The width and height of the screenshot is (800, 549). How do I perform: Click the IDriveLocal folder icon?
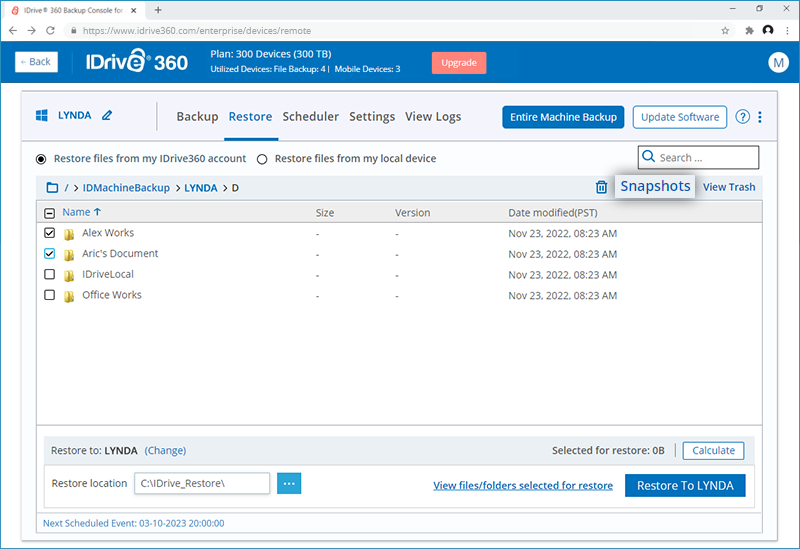[x=69, y=276]
